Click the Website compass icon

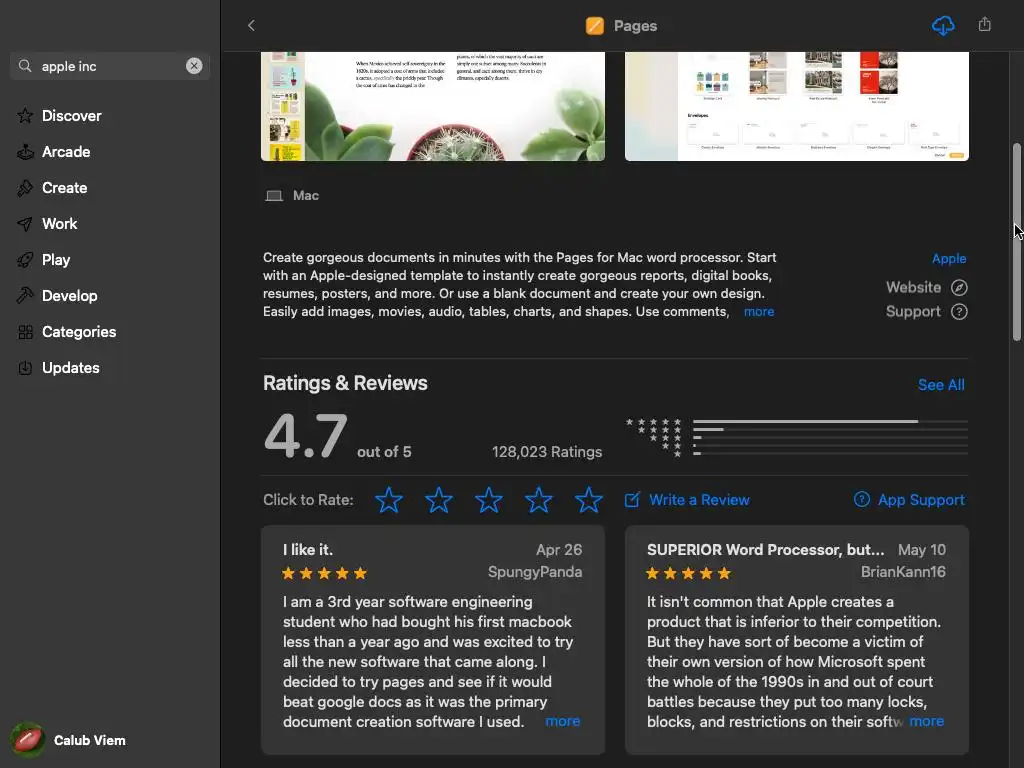959,287
